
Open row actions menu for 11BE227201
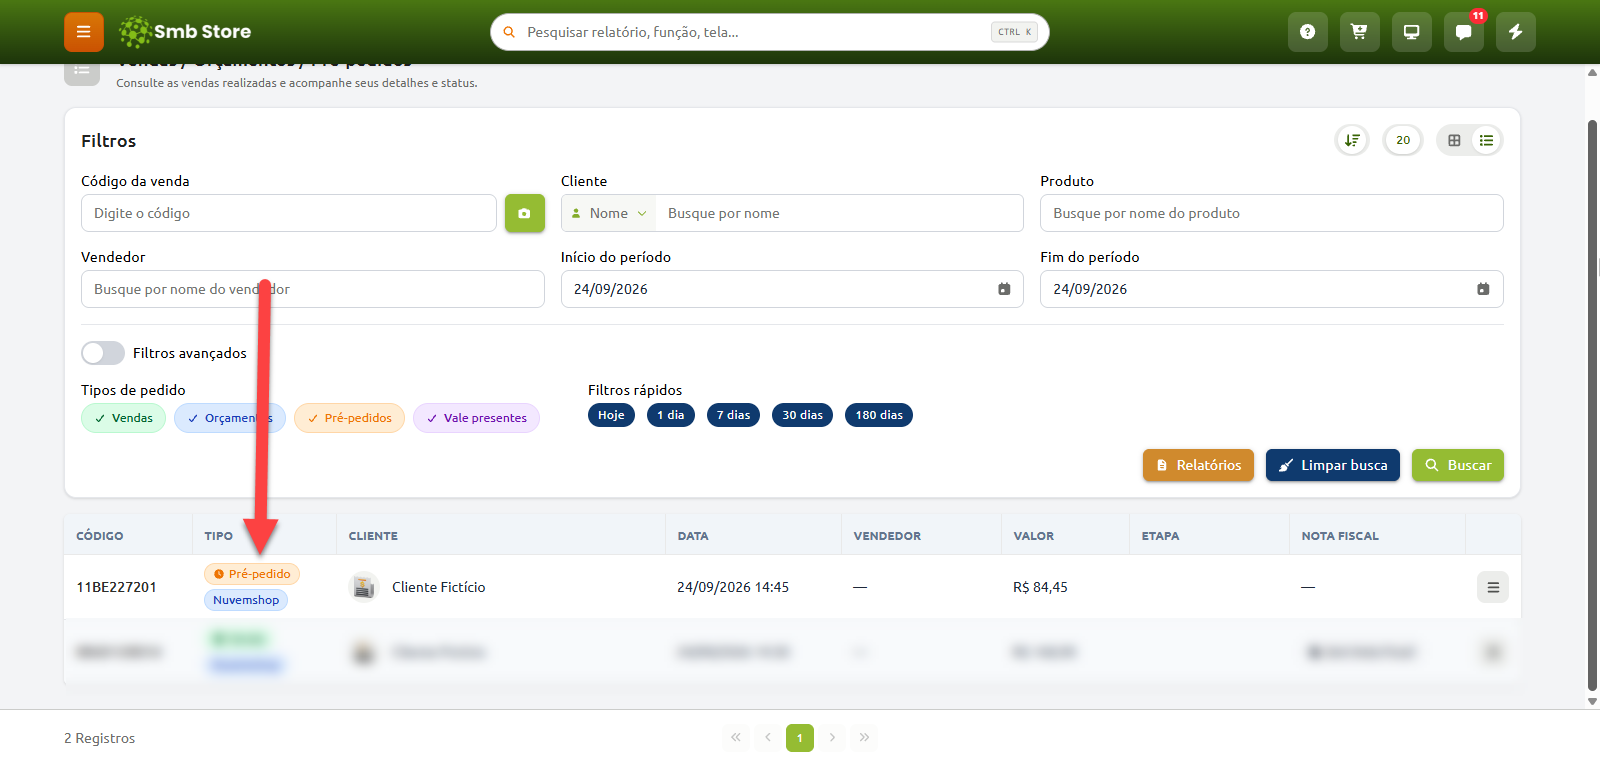(x=1493, y=587)
